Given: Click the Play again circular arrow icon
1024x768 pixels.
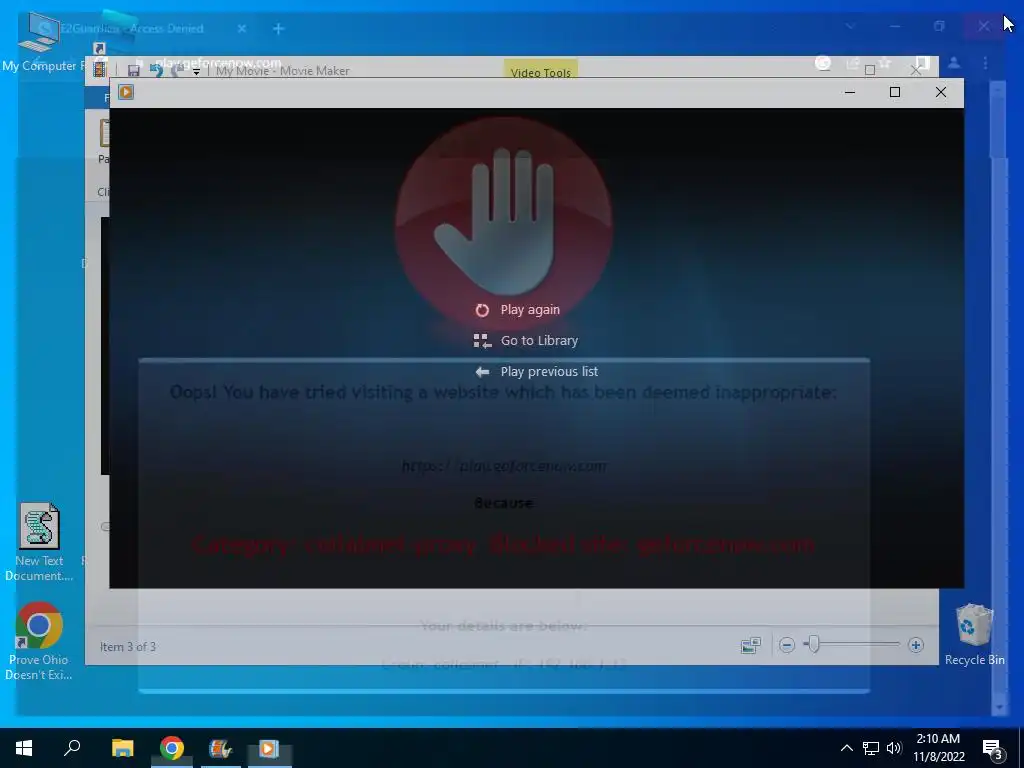Looking at the screenshot, I should (x=482, y=310).
